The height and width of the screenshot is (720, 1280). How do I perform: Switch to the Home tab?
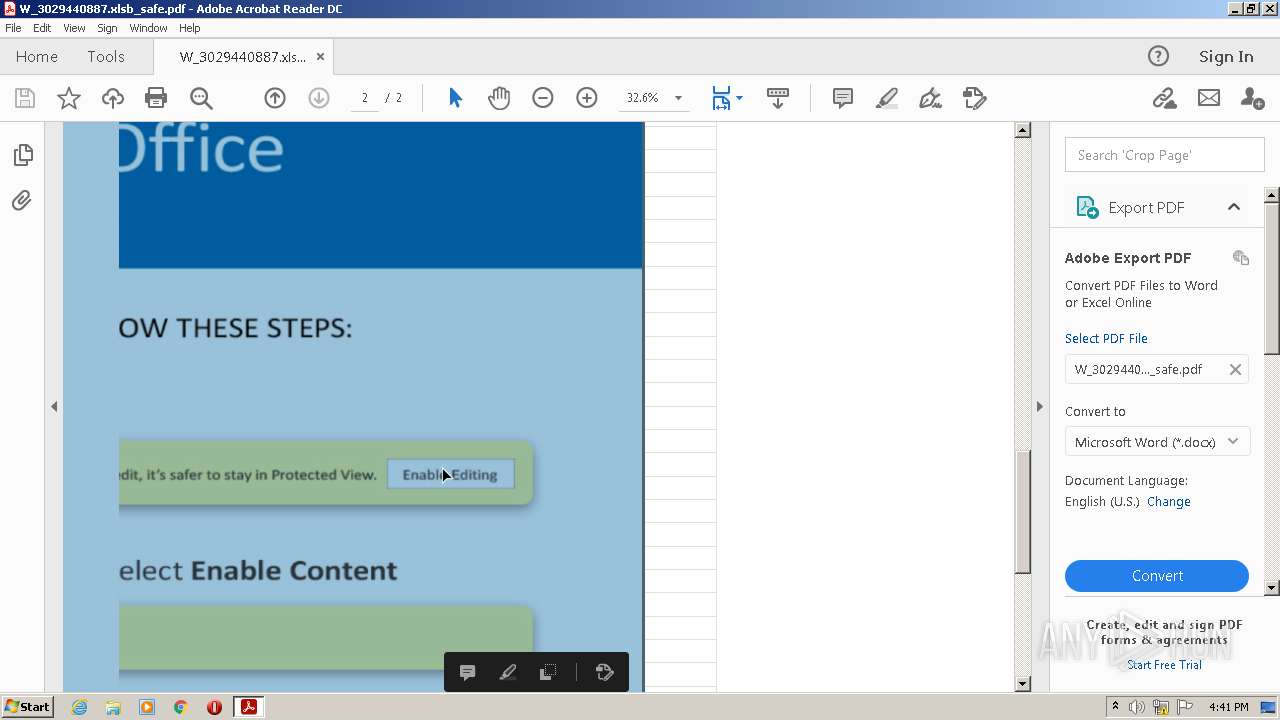[x=37, y=57]
